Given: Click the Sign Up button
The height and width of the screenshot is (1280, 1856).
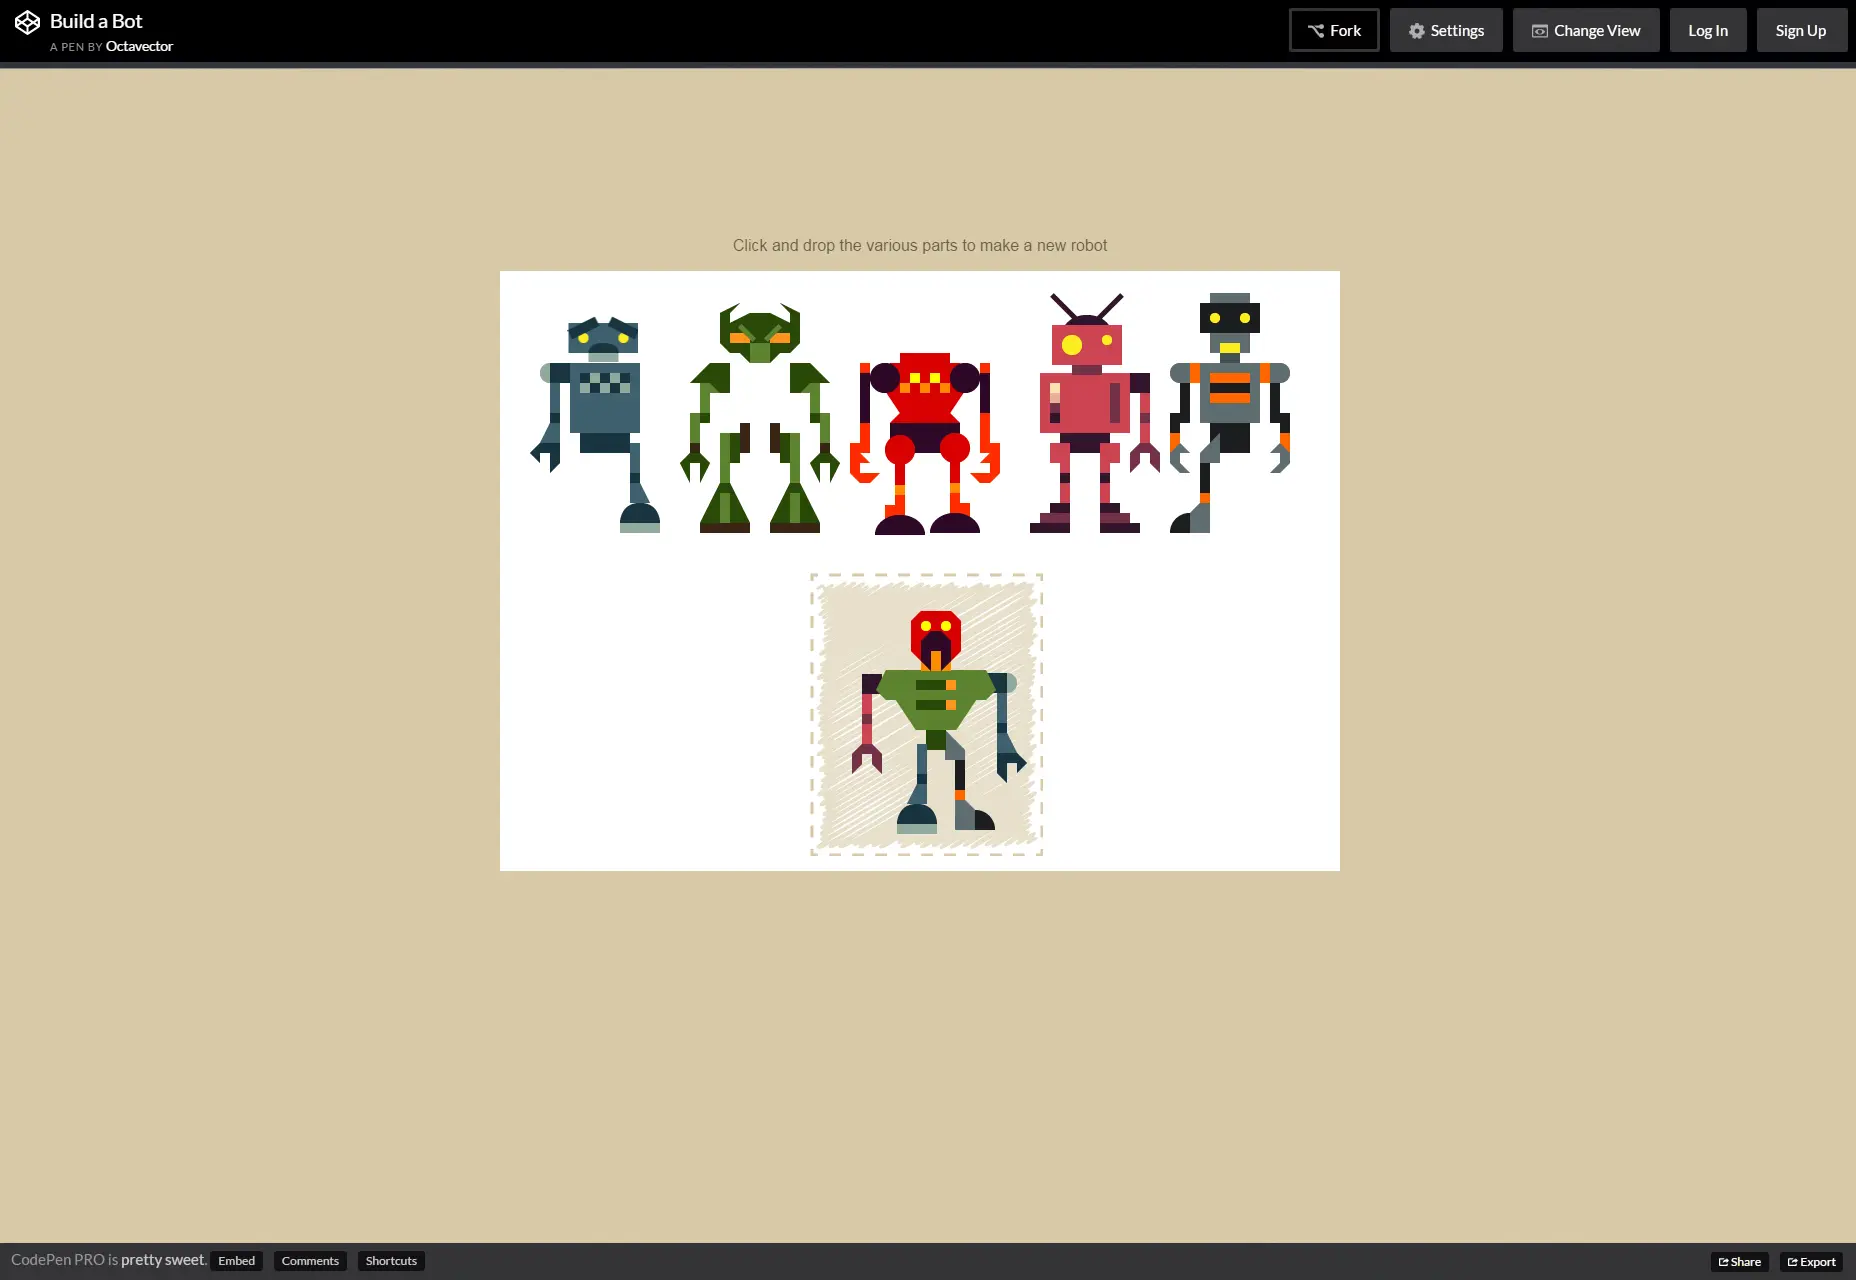Looking at the screenshot, I should (x=1801, y=30).
